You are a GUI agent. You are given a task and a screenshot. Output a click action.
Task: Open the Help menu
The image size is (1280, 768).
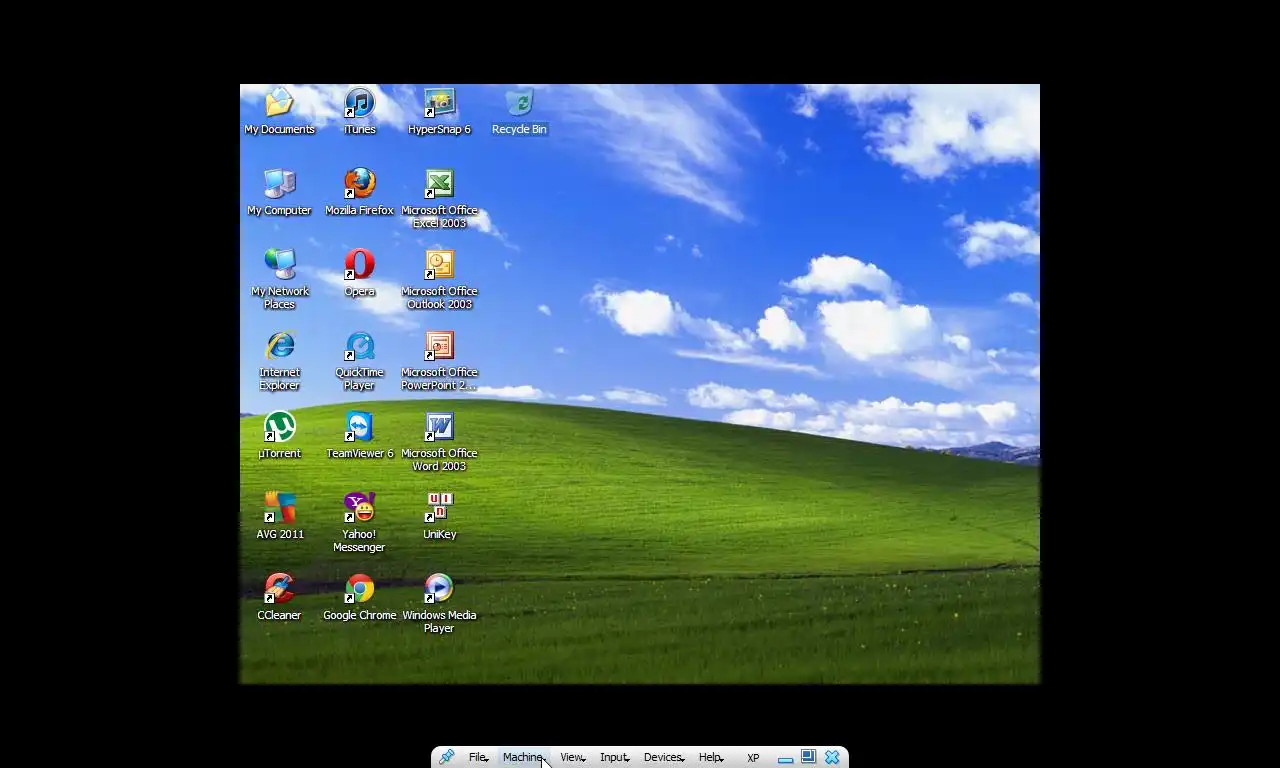(x=710, y=757)
